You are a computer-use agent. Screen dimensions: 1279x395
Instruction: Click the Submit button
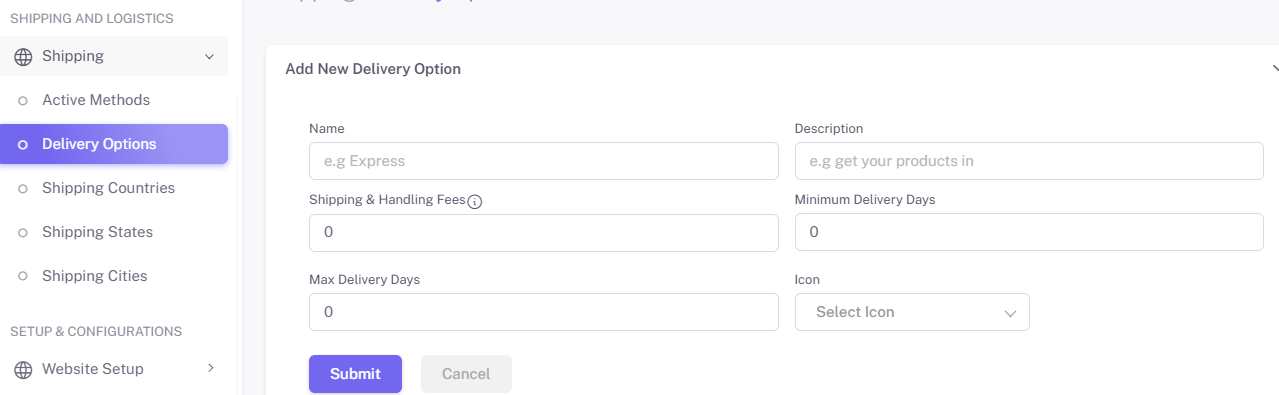coord(355,374)
